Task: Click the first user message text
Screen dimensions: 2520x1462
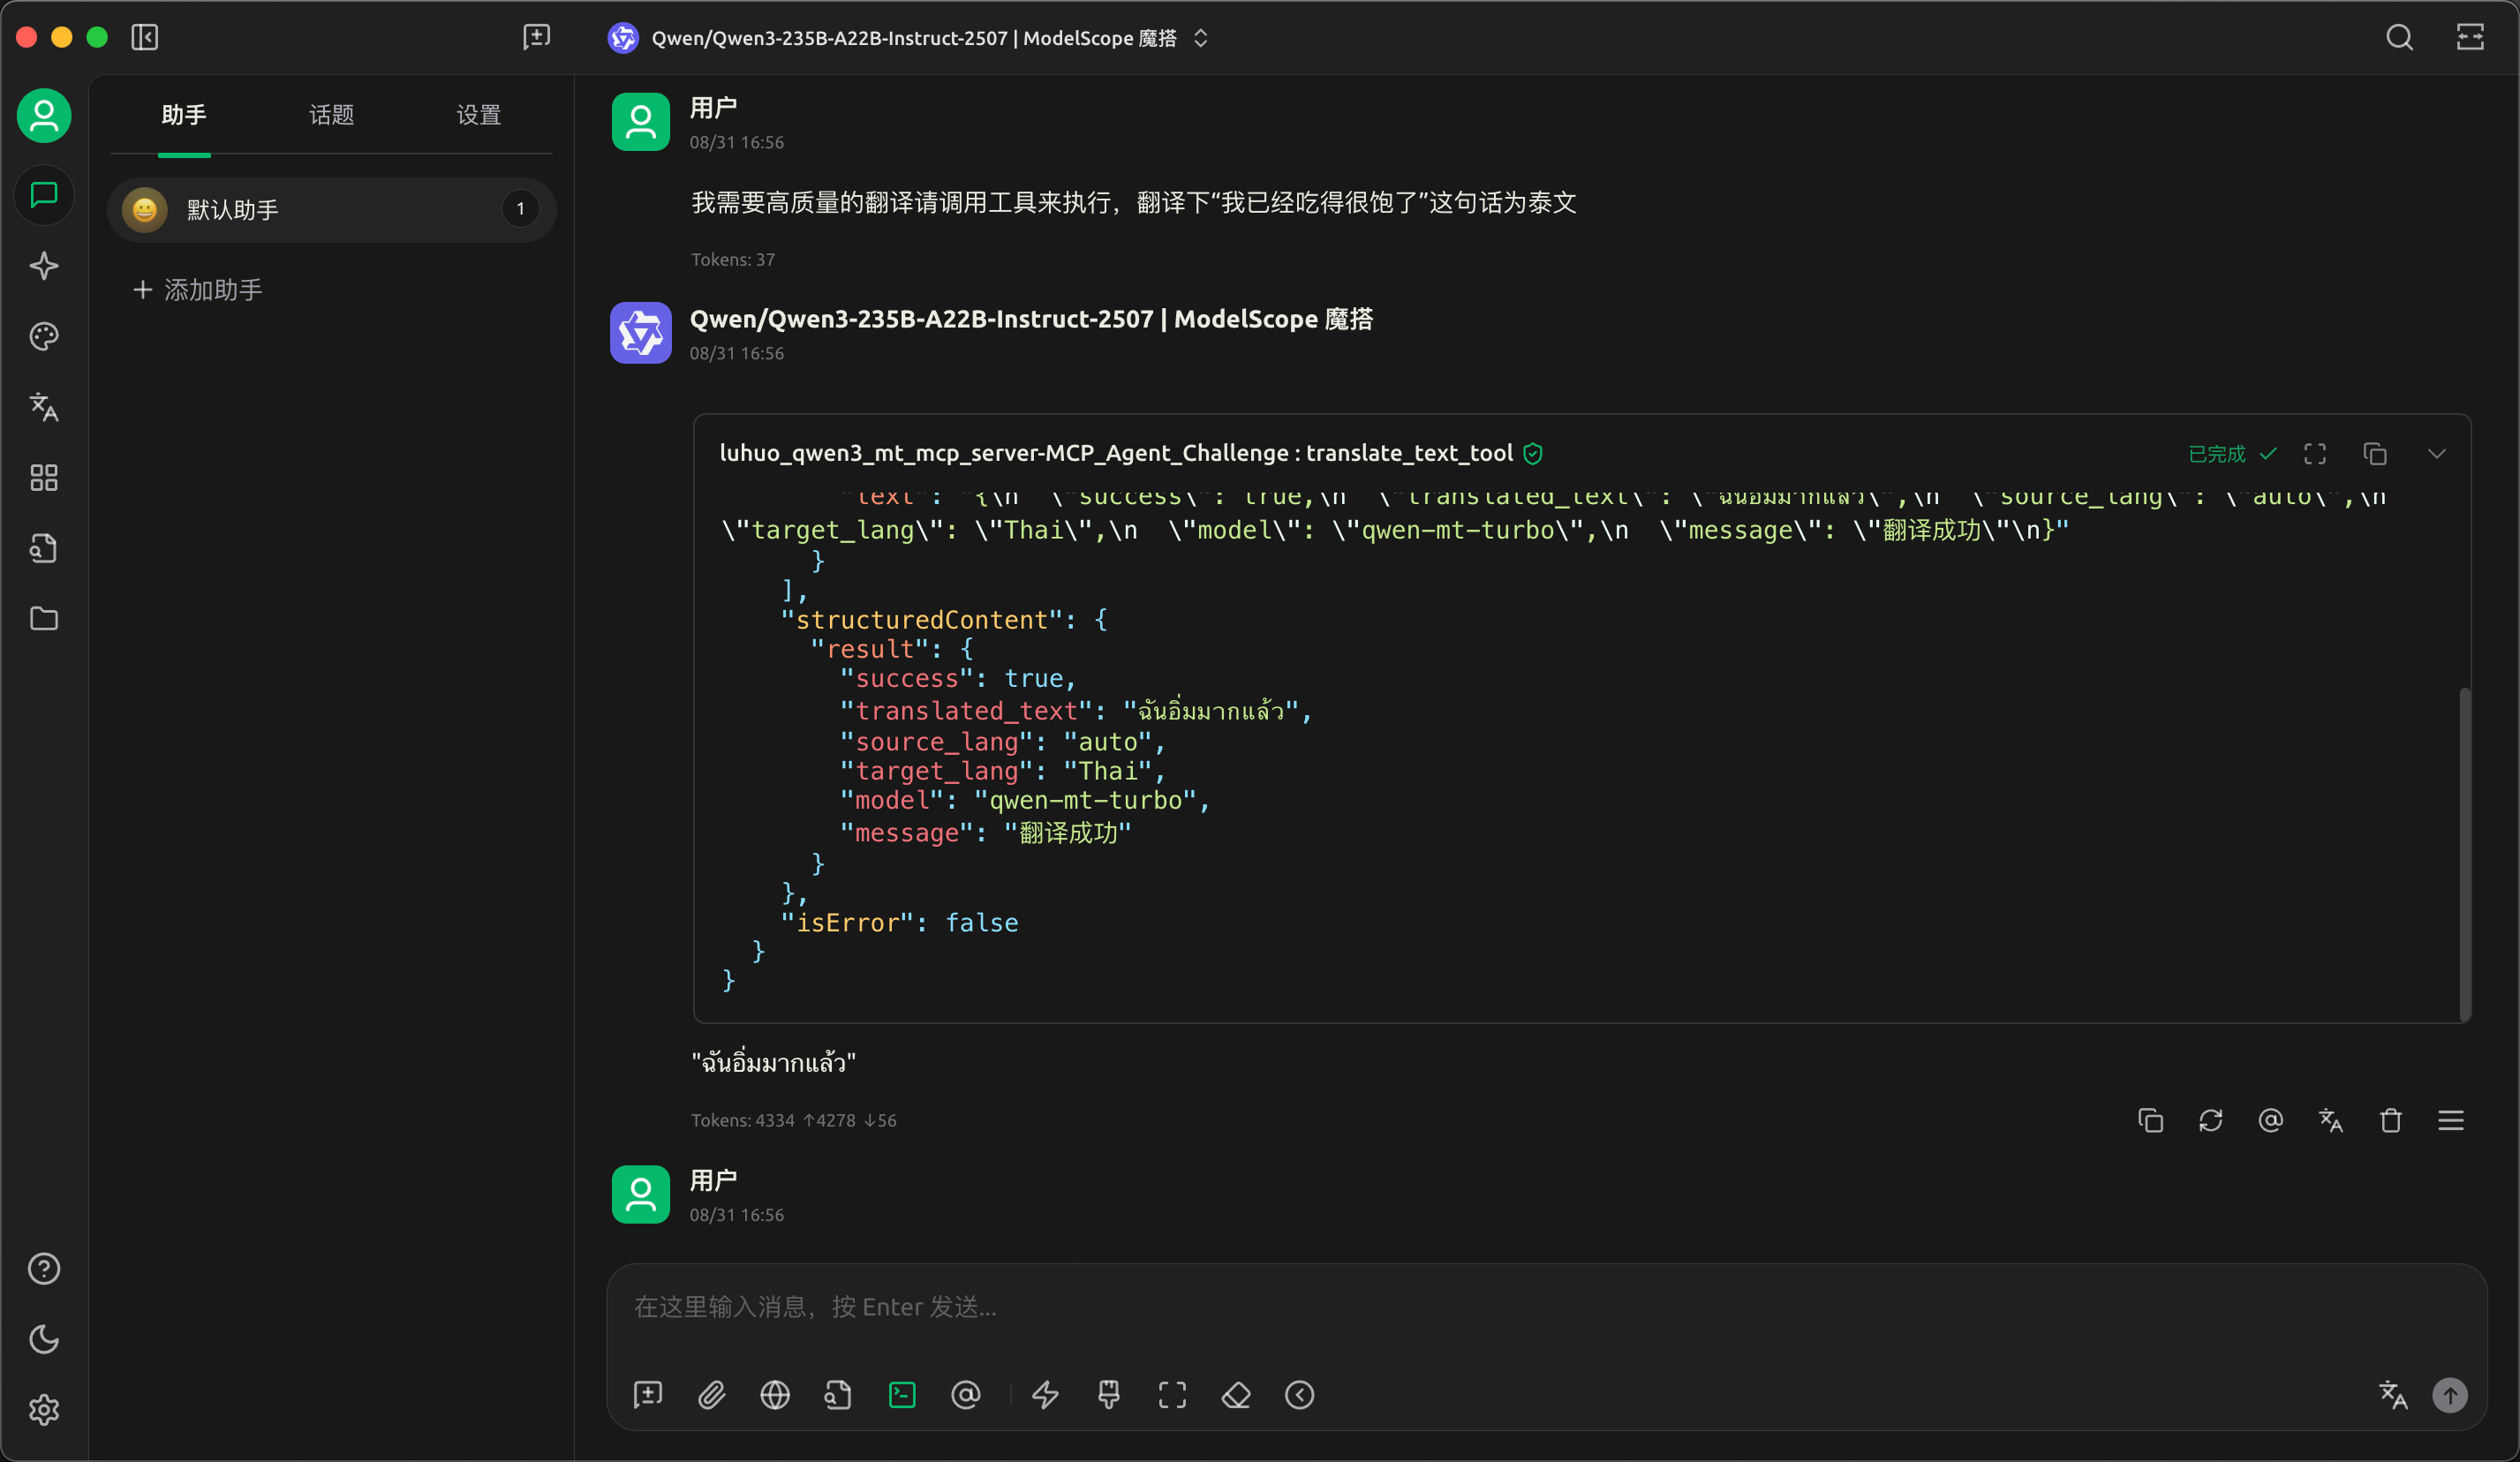Action: pos(1134,203)
